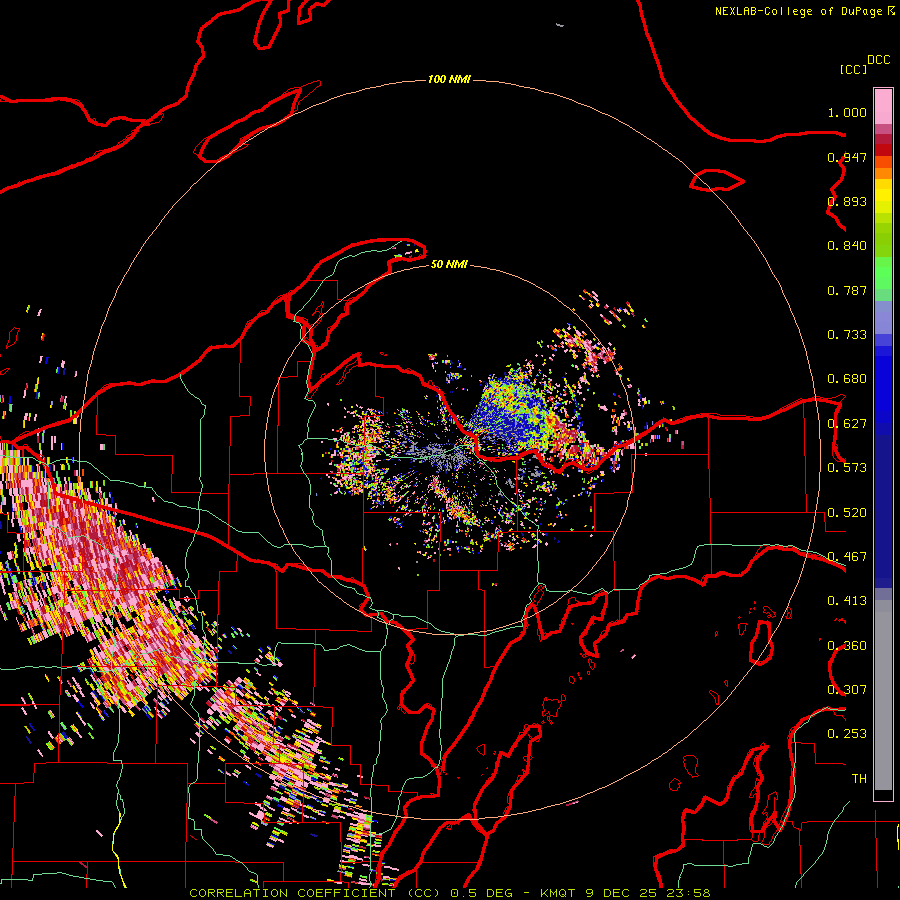
Task: Click the 100 NMI range ring label
Action: click(x=449, y=79)
